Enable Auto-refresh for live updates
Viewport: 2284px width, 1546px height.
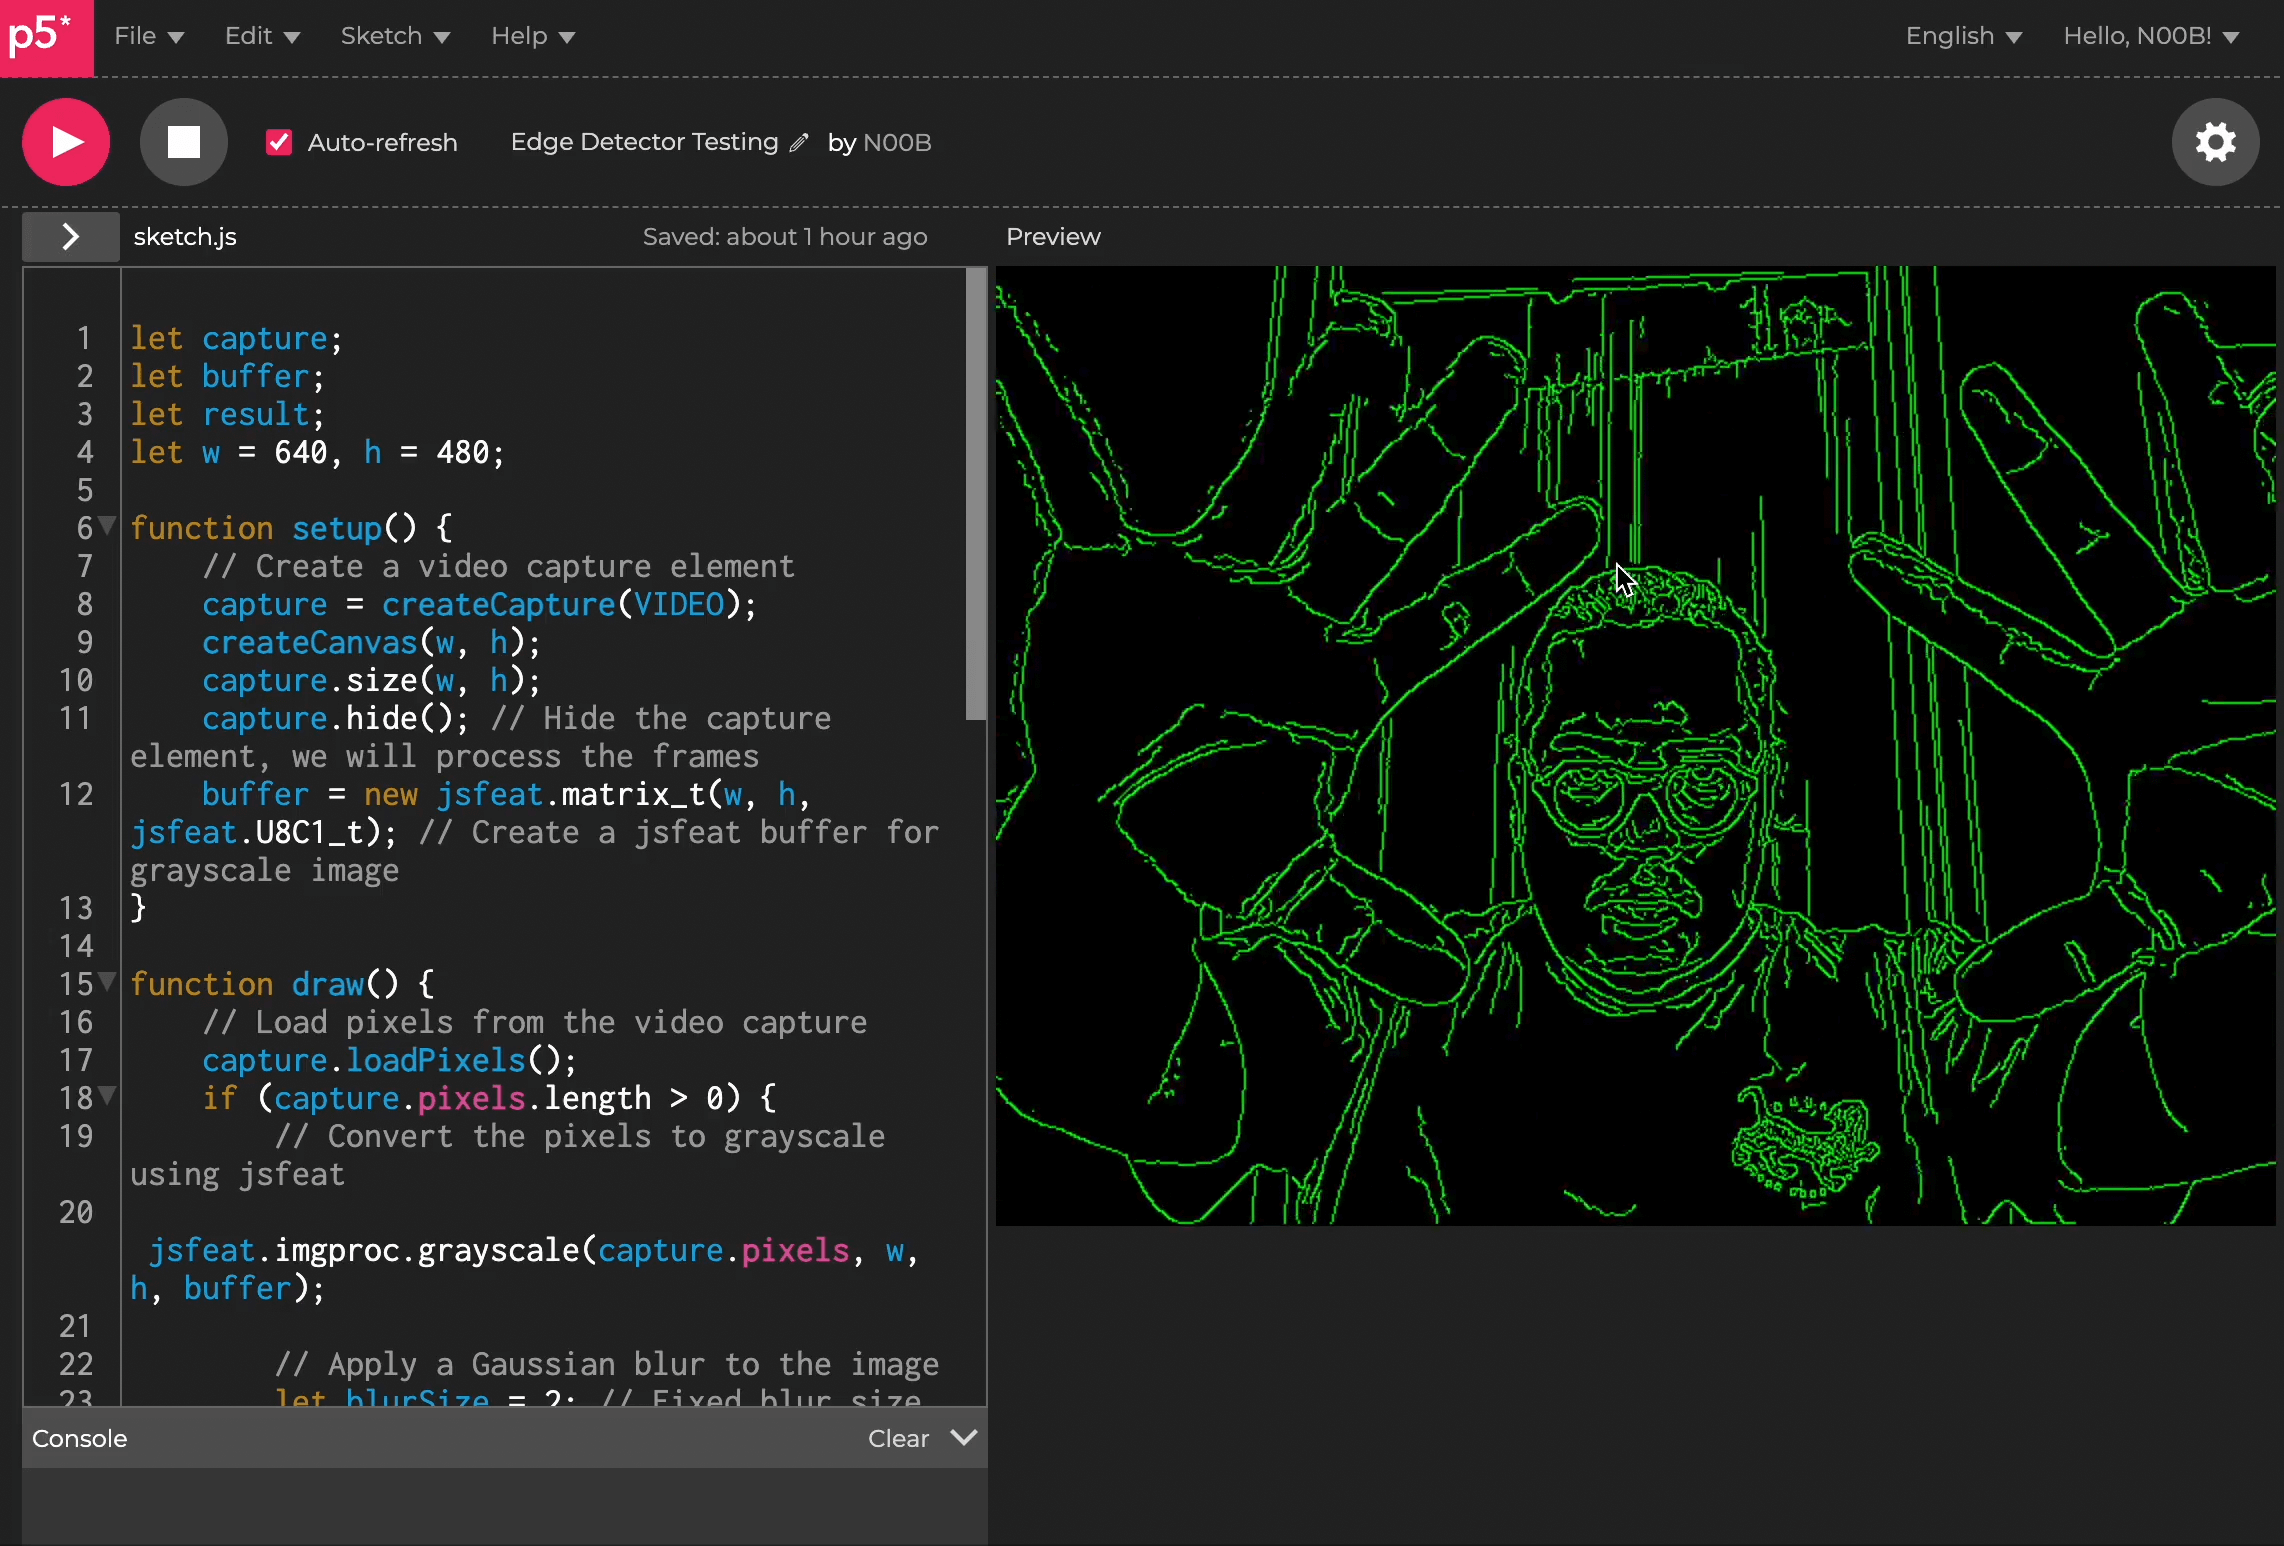click(x=279, y=141)
